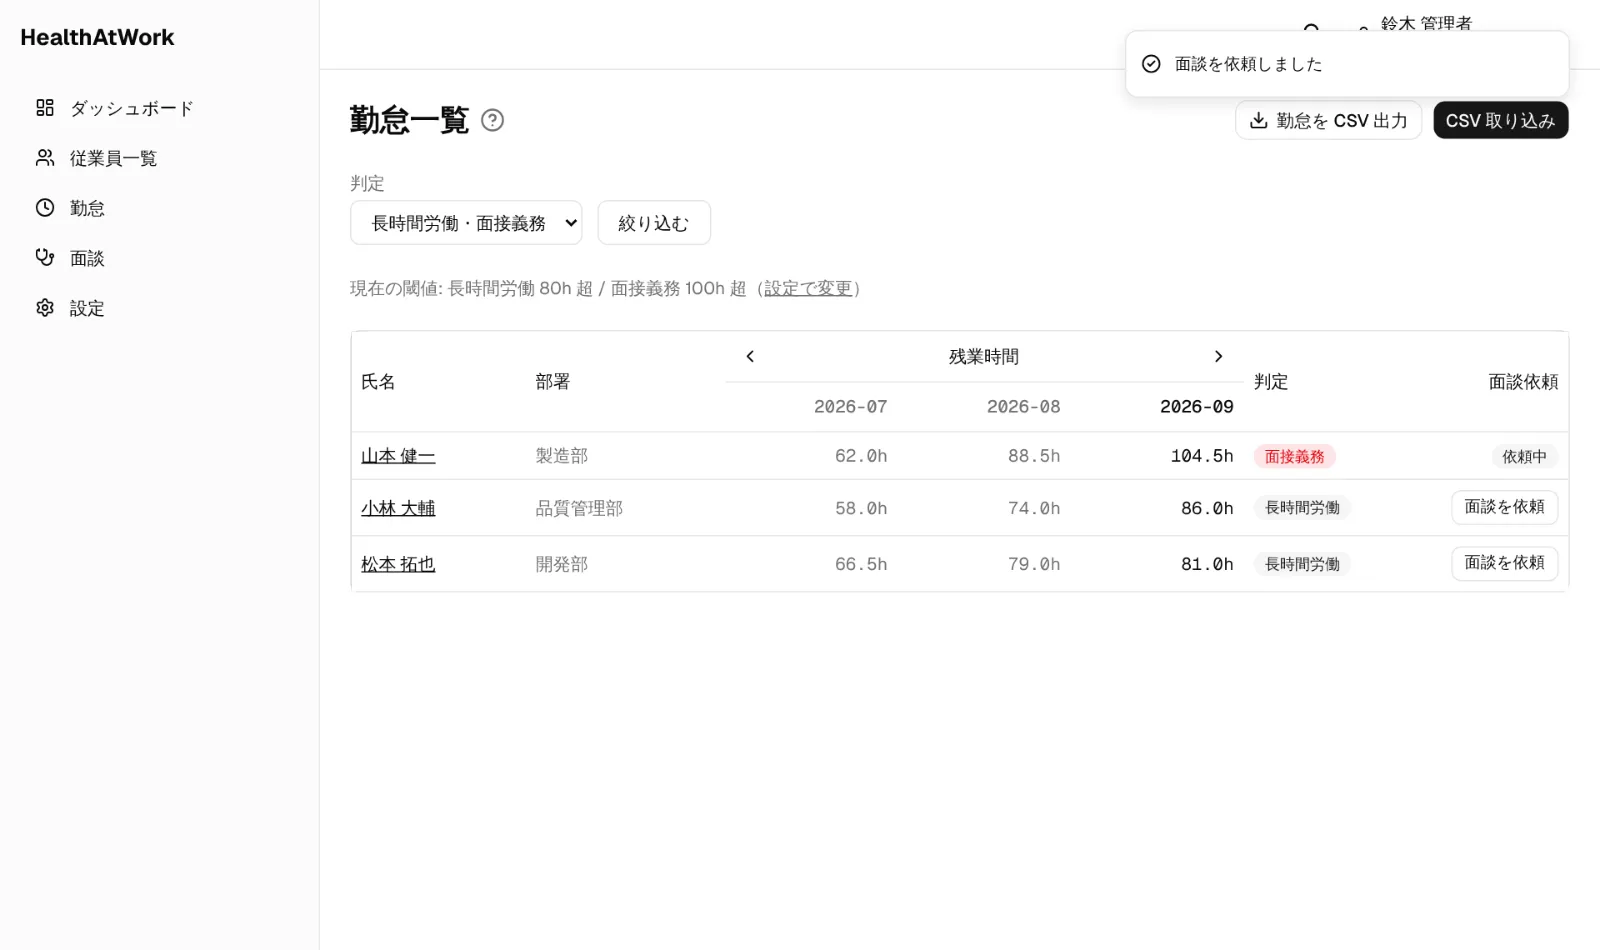Request interview for 小林 大輔
The height and width of the screenshot is (950, 1600).
click(x=1504, y=507)
